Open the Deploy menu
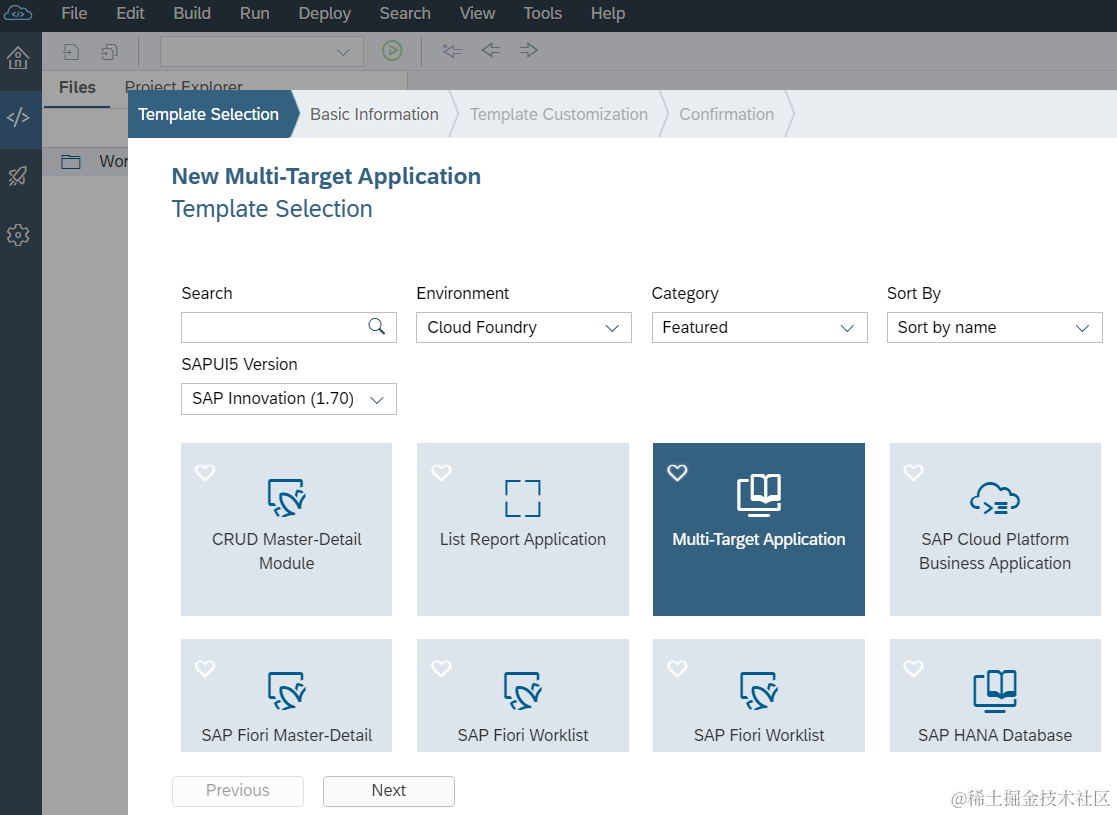This screenshot has height=815, width=1117. tap(325, 14)
